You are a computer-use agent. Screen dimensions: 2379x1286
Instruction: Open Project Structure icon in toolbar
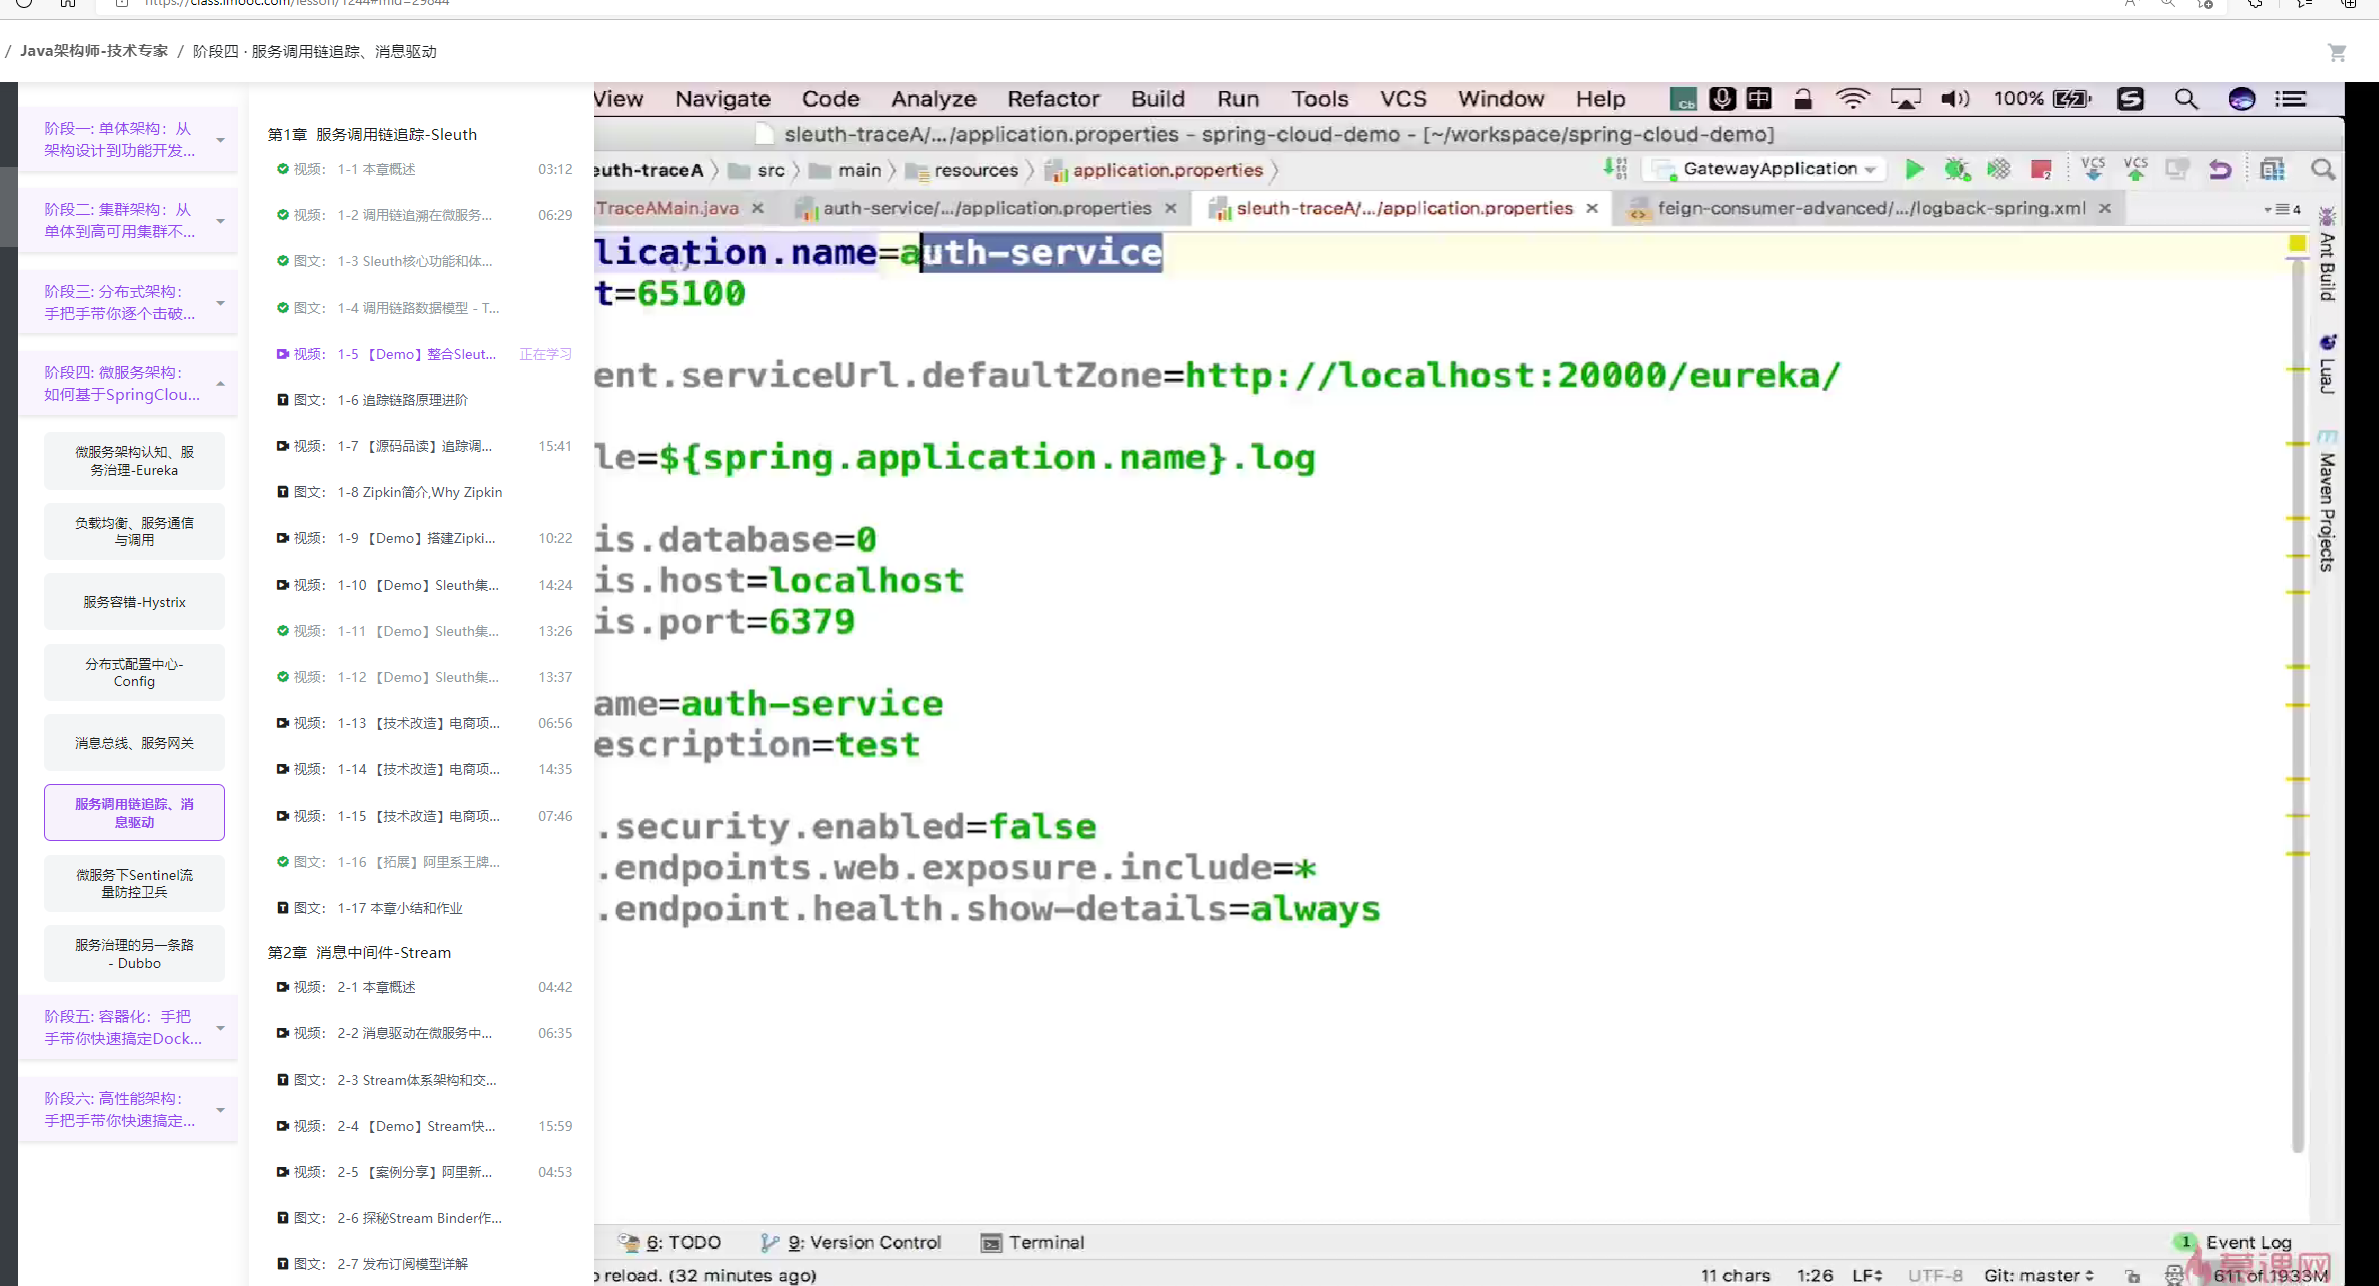pyautogui.click(x=2272, y=169)
